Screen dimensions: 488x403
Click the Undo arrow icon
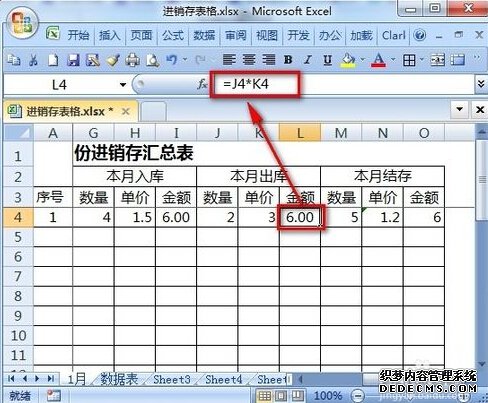pos(172,60)
